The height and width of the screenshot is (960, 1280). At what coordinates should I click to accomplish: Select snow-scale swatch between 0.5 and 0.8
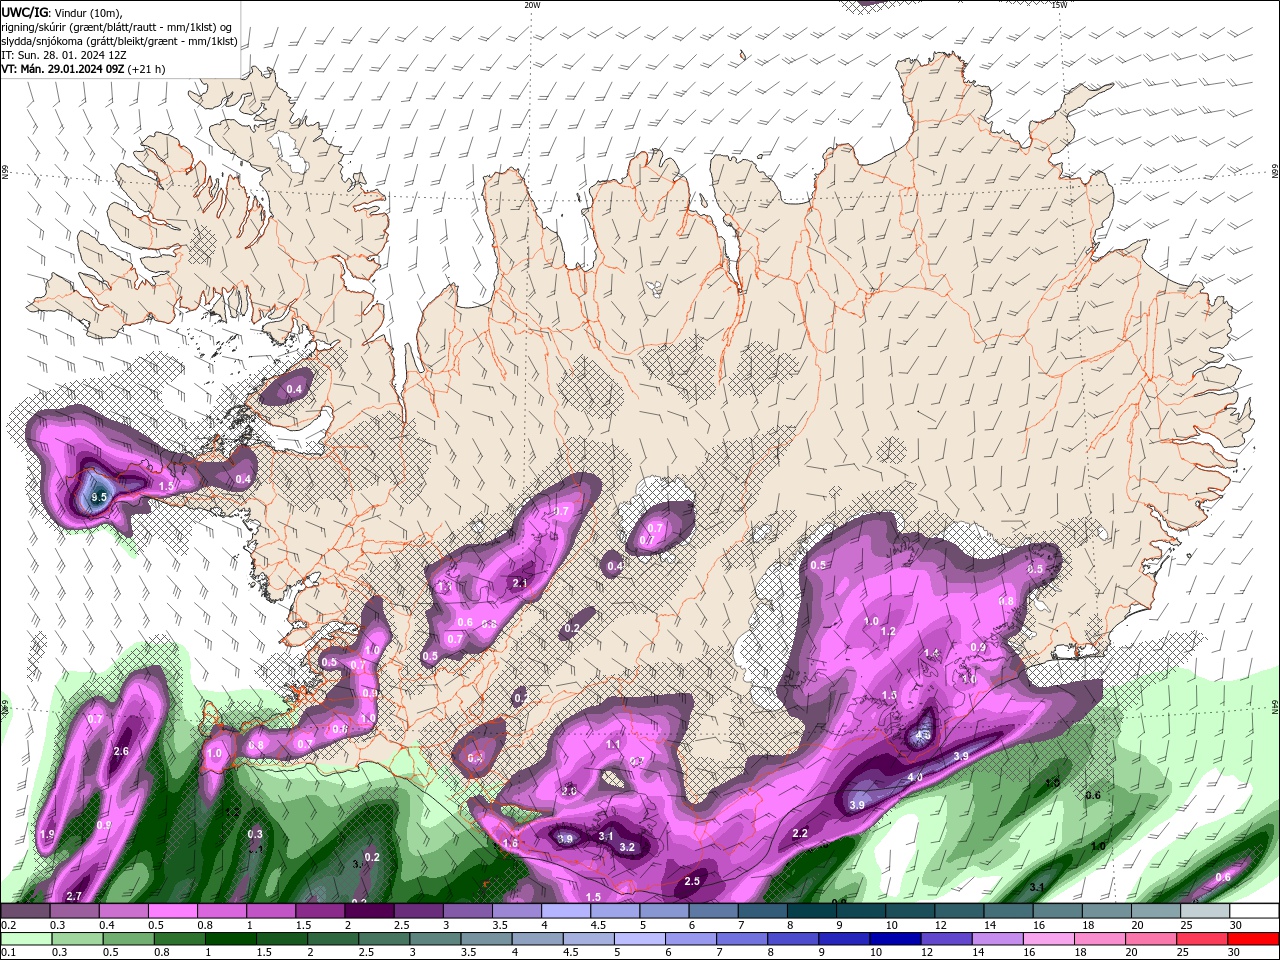click(x=172, y=911)
